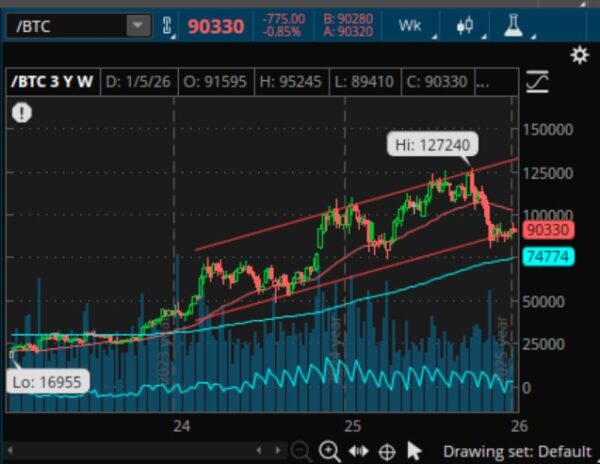Click the expand horizontal arrows icon

pos(357,451)
